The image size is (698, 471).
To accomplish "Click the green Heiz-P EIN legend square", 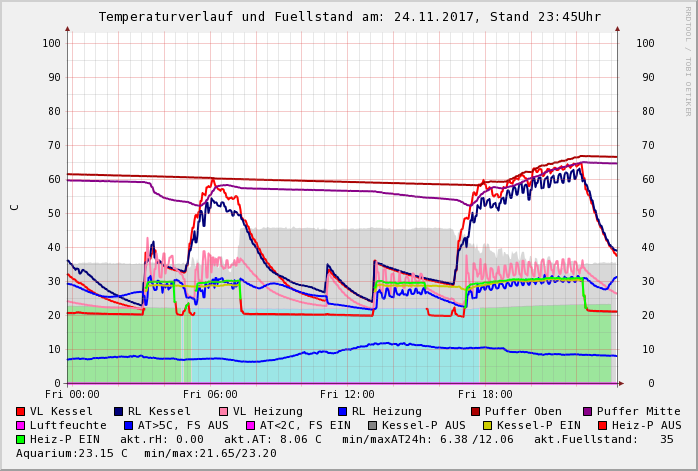I will click(x=21, y=439).
